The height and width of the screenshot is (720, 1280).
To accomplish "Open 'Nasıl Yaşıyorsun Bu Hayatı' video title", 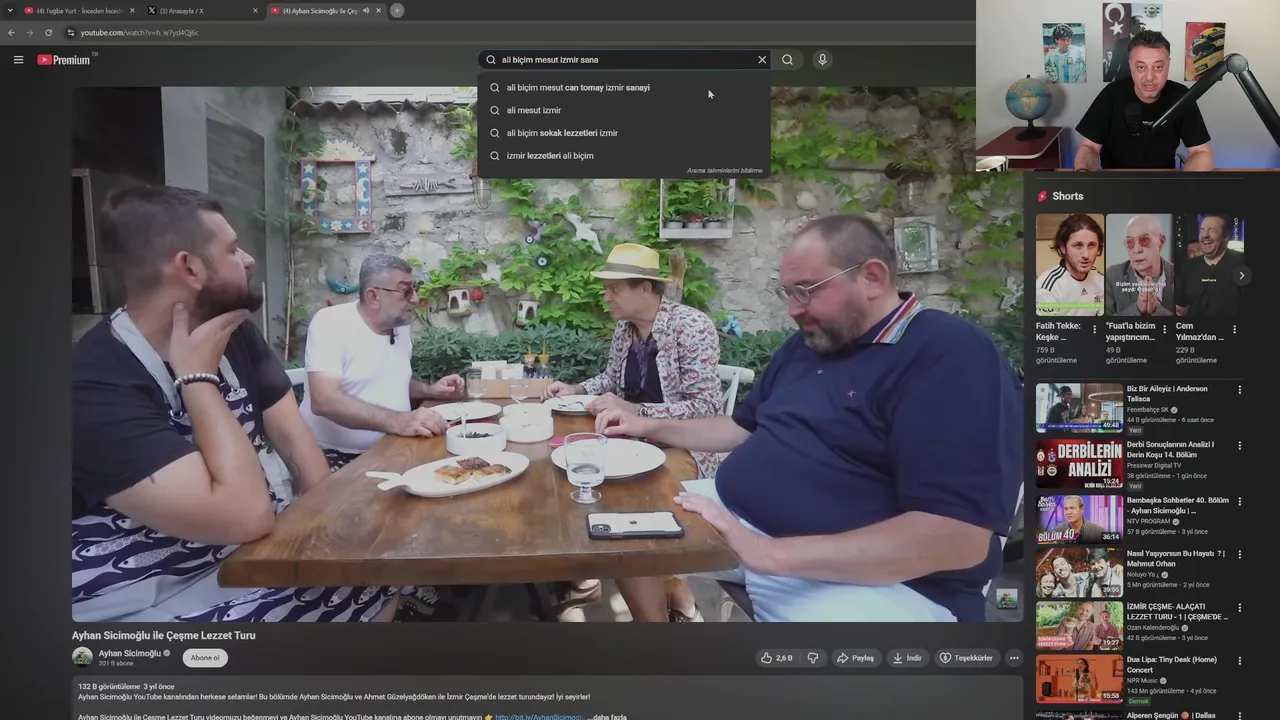I will 1176,558.
